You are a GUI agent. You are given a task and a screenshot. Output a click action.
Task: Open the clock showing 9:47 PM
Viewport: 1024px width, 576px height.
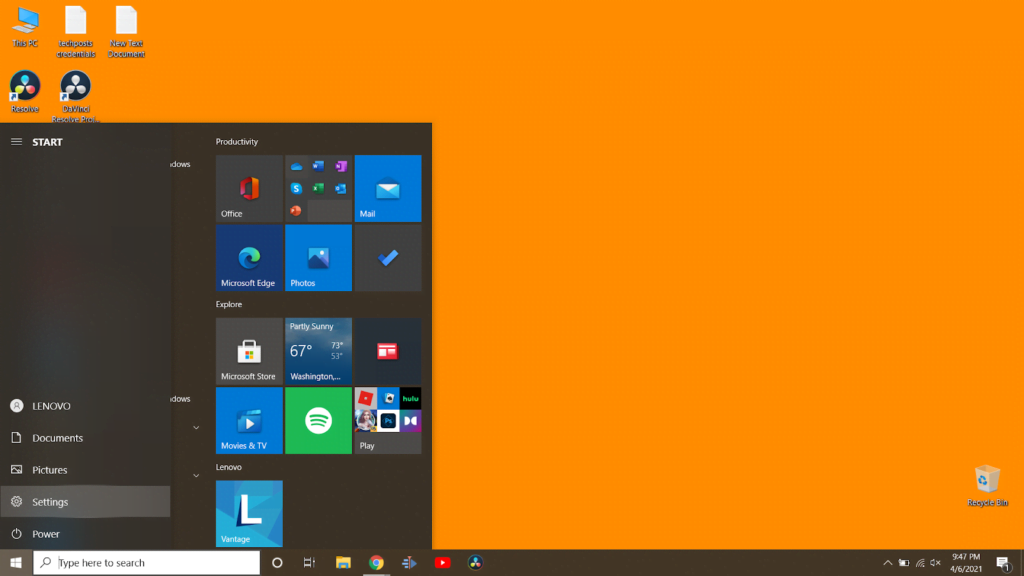(x=966, y=562)
